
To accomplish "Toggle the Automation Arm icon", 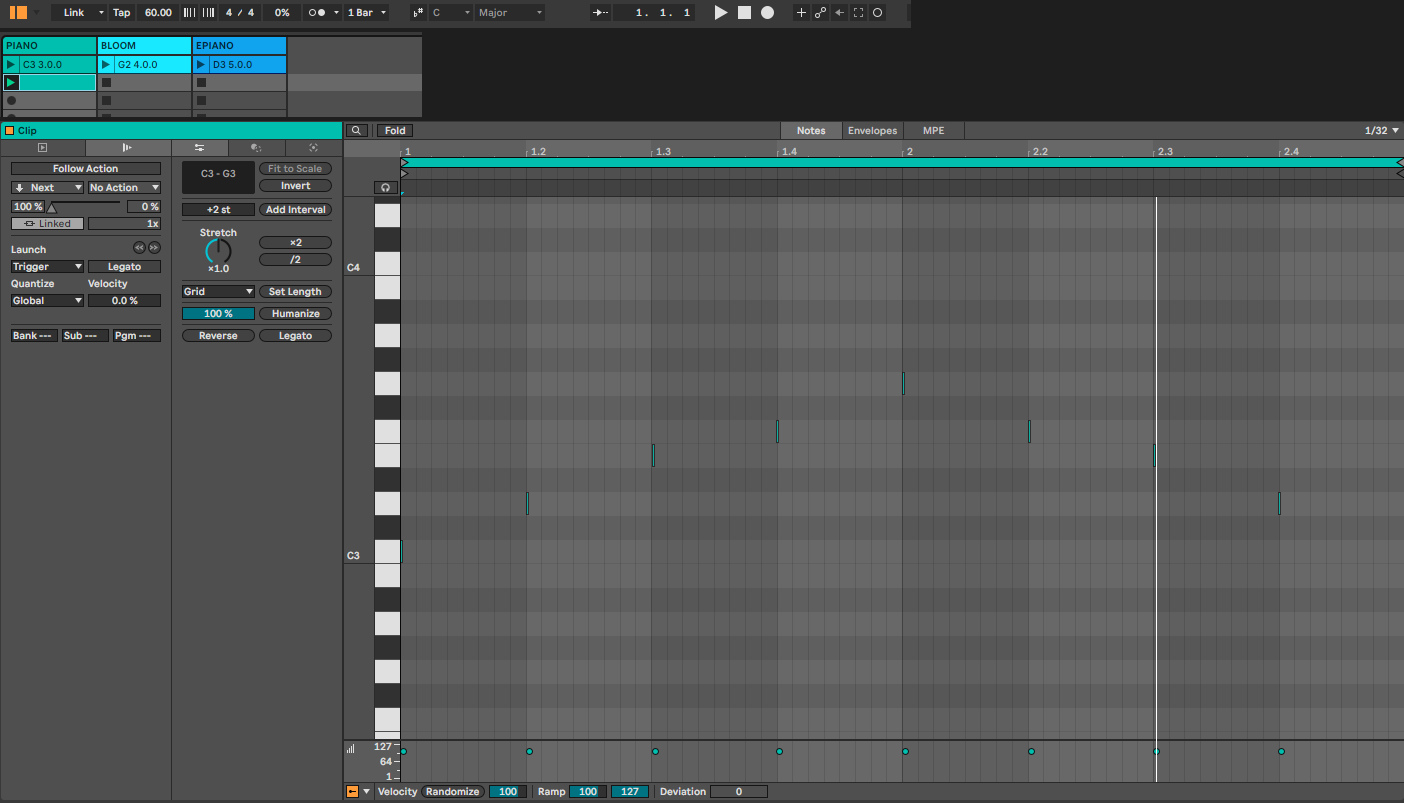I will [x=820, y=12].
